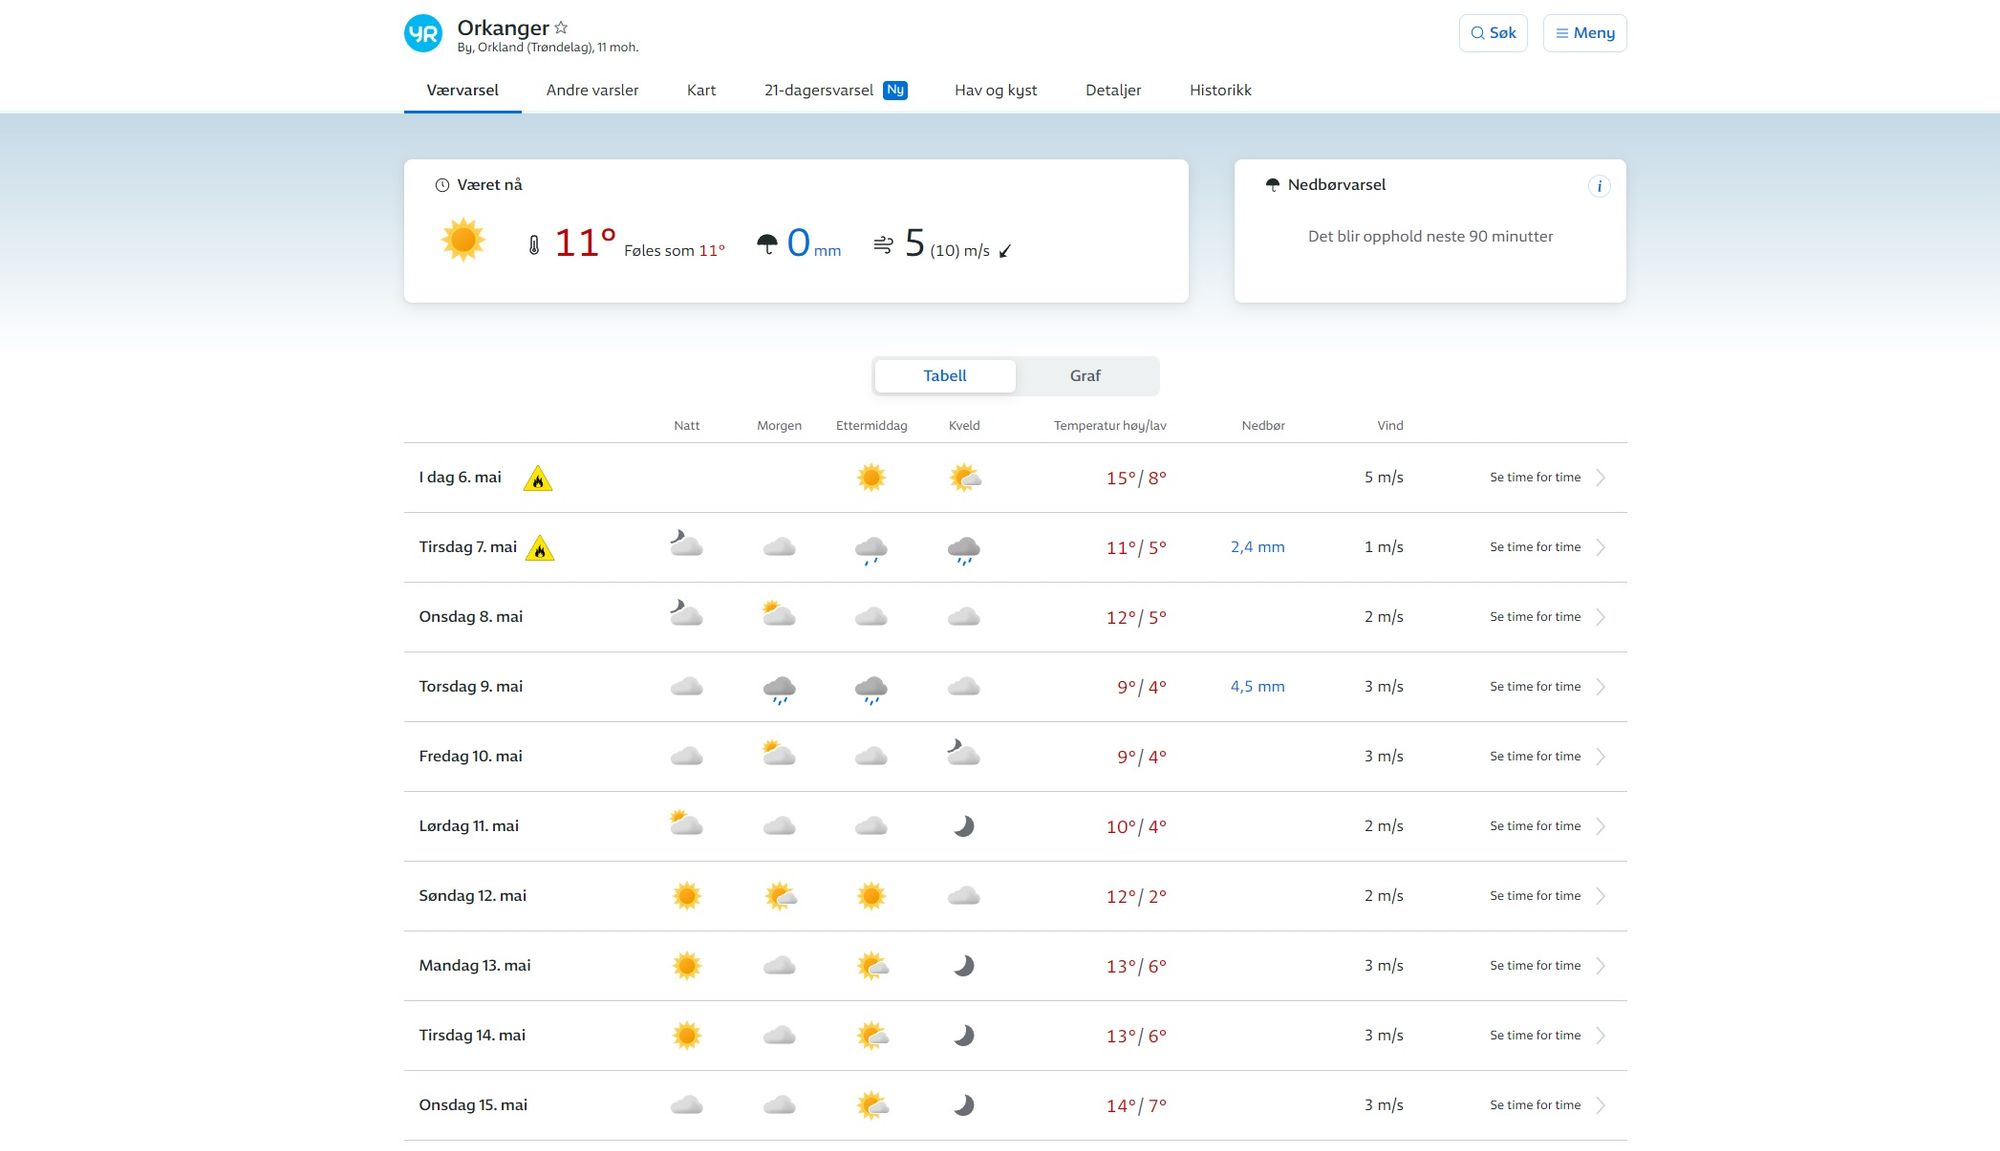Click the sun icon in Været nå
Image resolution: width=2000 pixels, height=1151 pixels.
463,241
